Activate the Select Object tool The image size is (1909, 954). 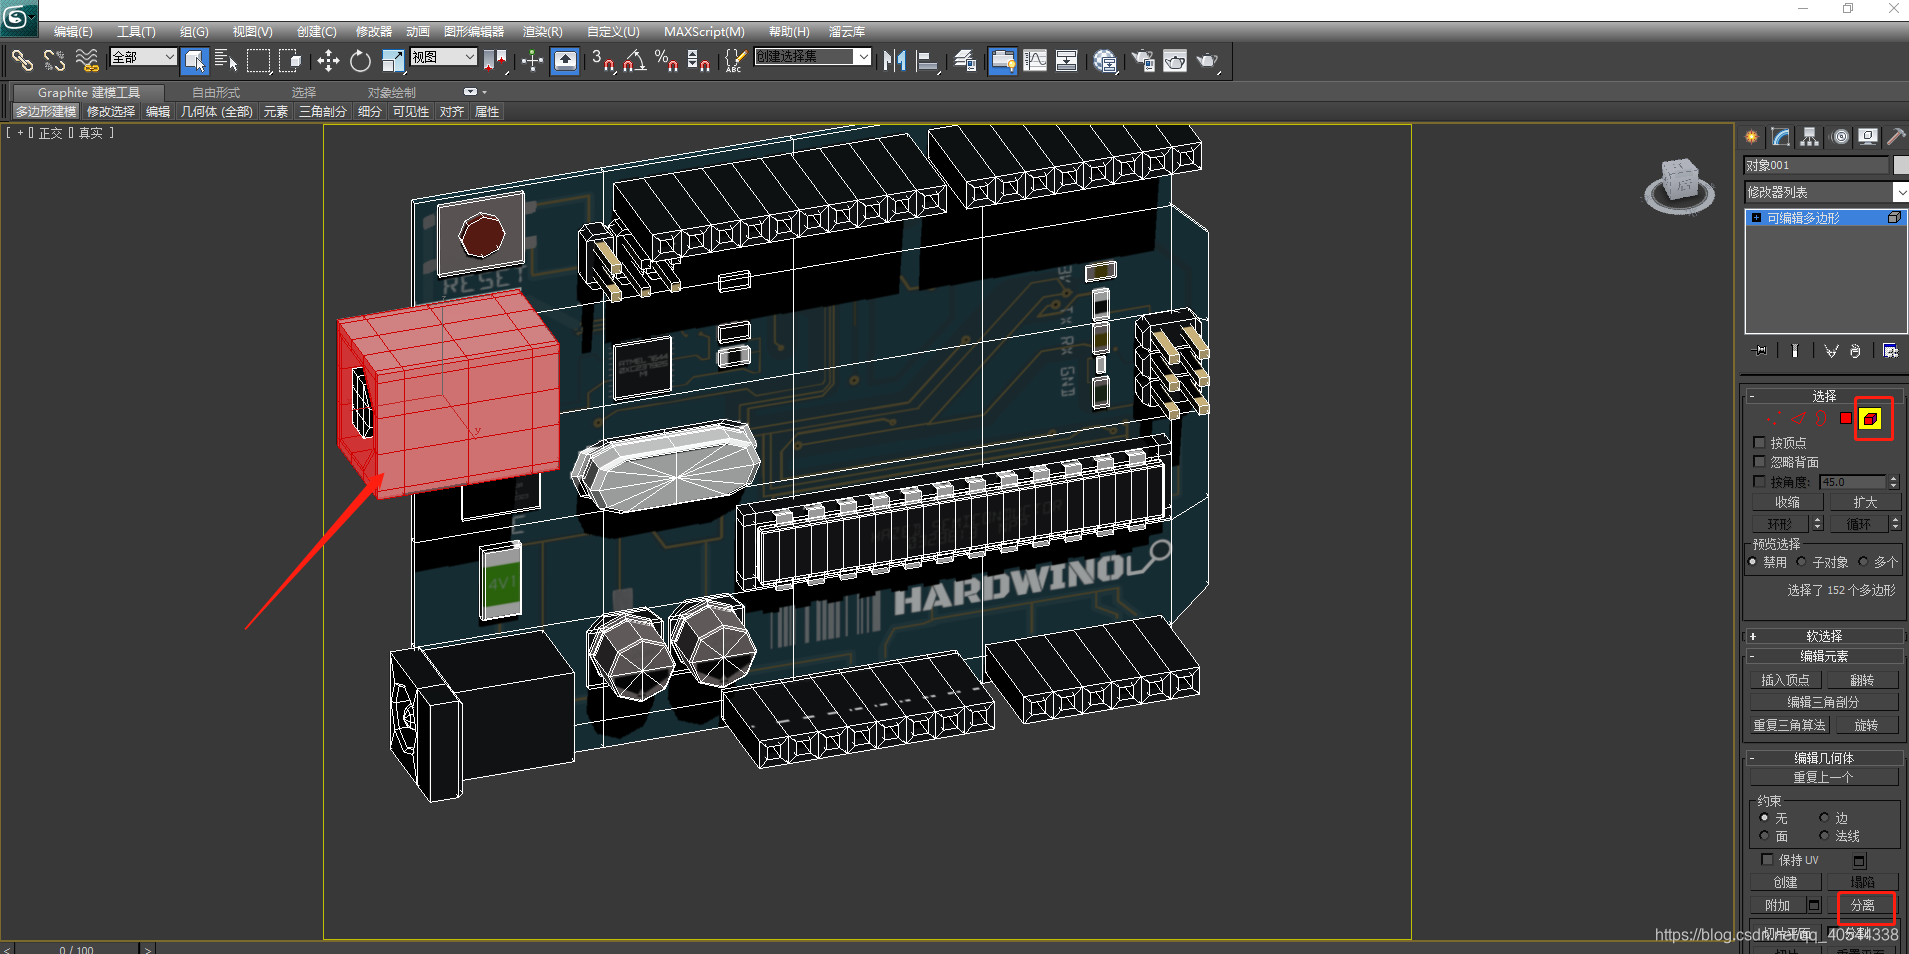tap(195, 61)
